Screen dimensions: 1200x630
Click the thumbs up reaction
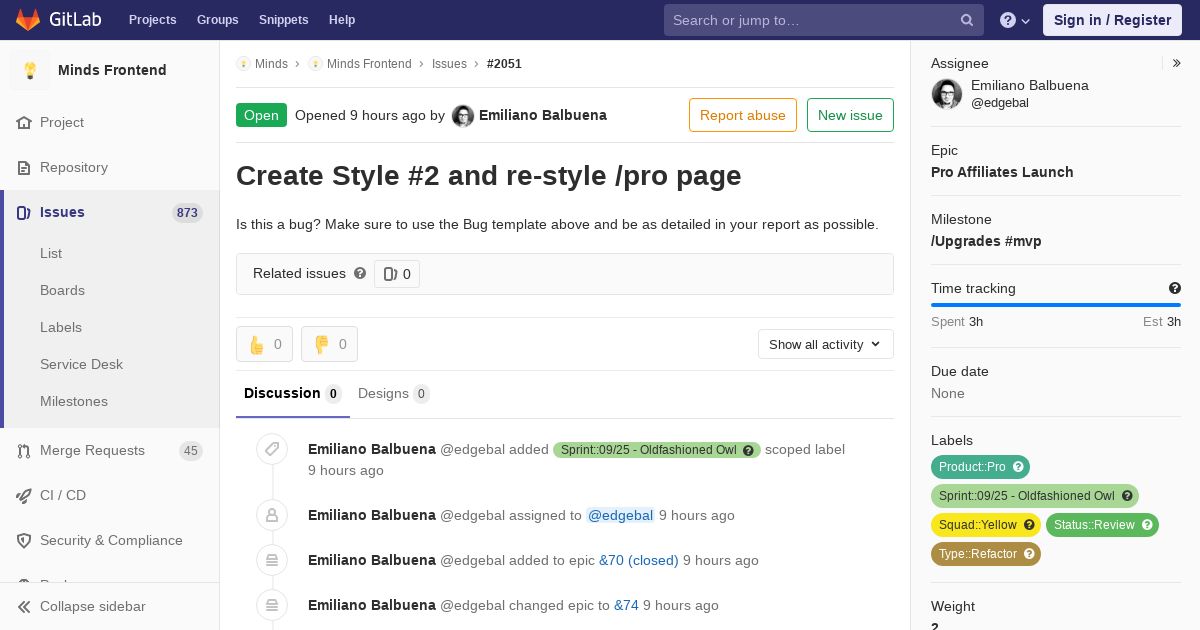click(264, 344)
